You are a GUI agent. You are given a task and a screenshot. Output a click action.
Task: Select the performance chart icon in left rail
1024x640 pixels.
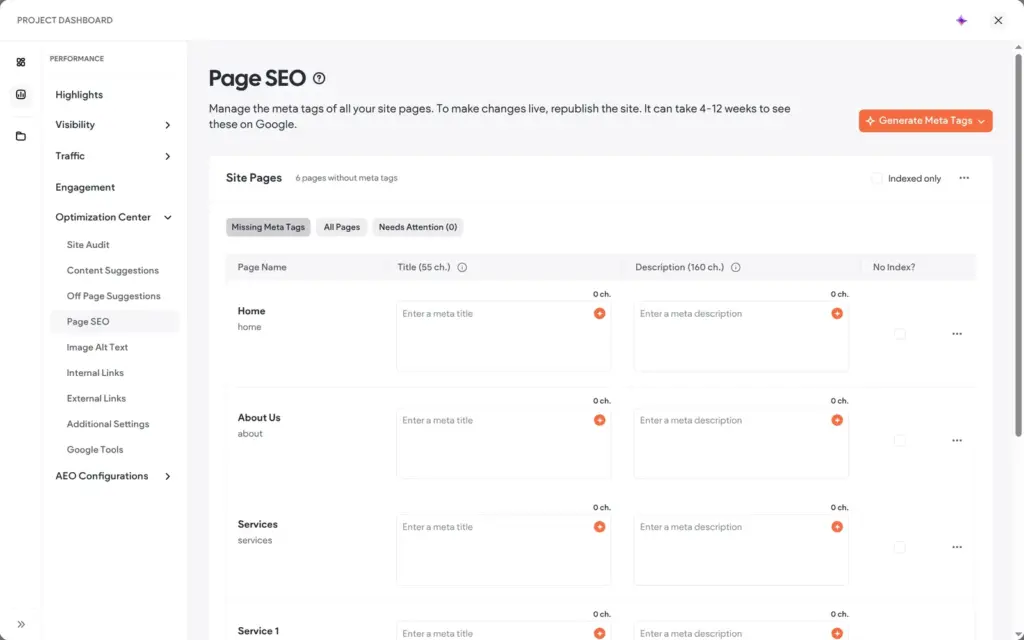tap(21, 95)
